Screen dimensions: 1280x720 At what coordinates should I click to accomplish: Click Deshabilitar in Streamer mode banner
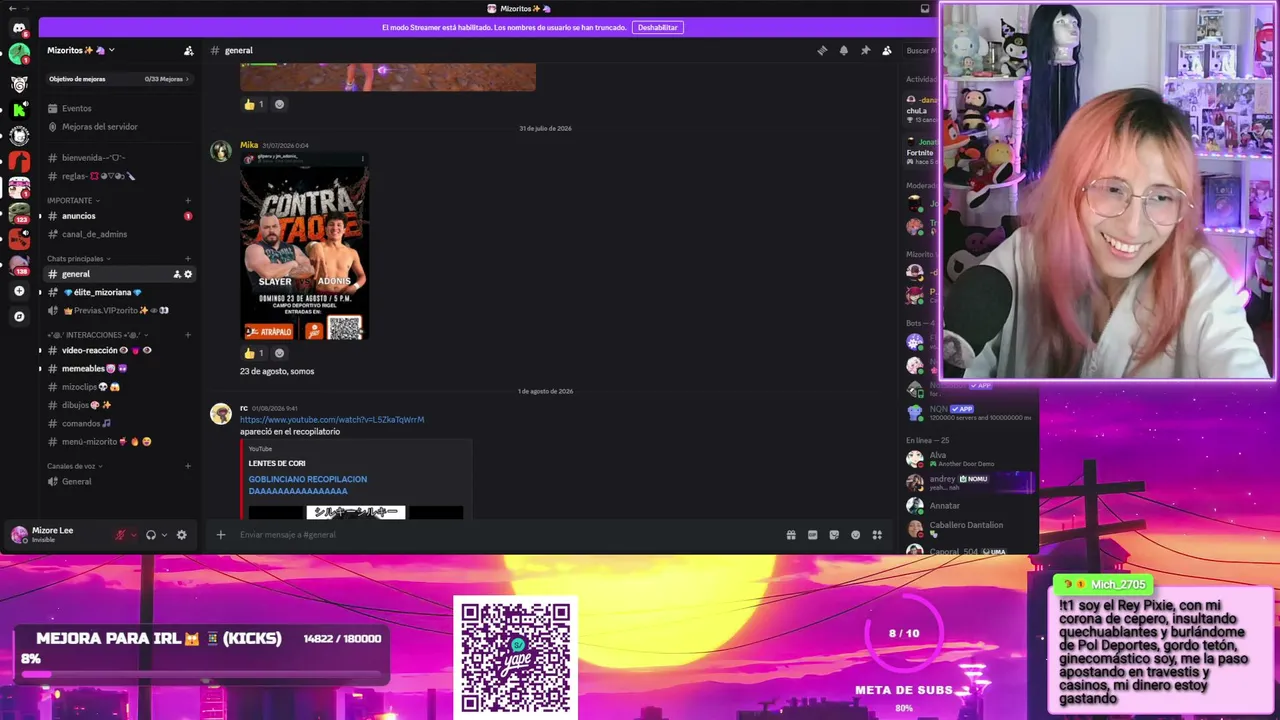coord(658,28)
